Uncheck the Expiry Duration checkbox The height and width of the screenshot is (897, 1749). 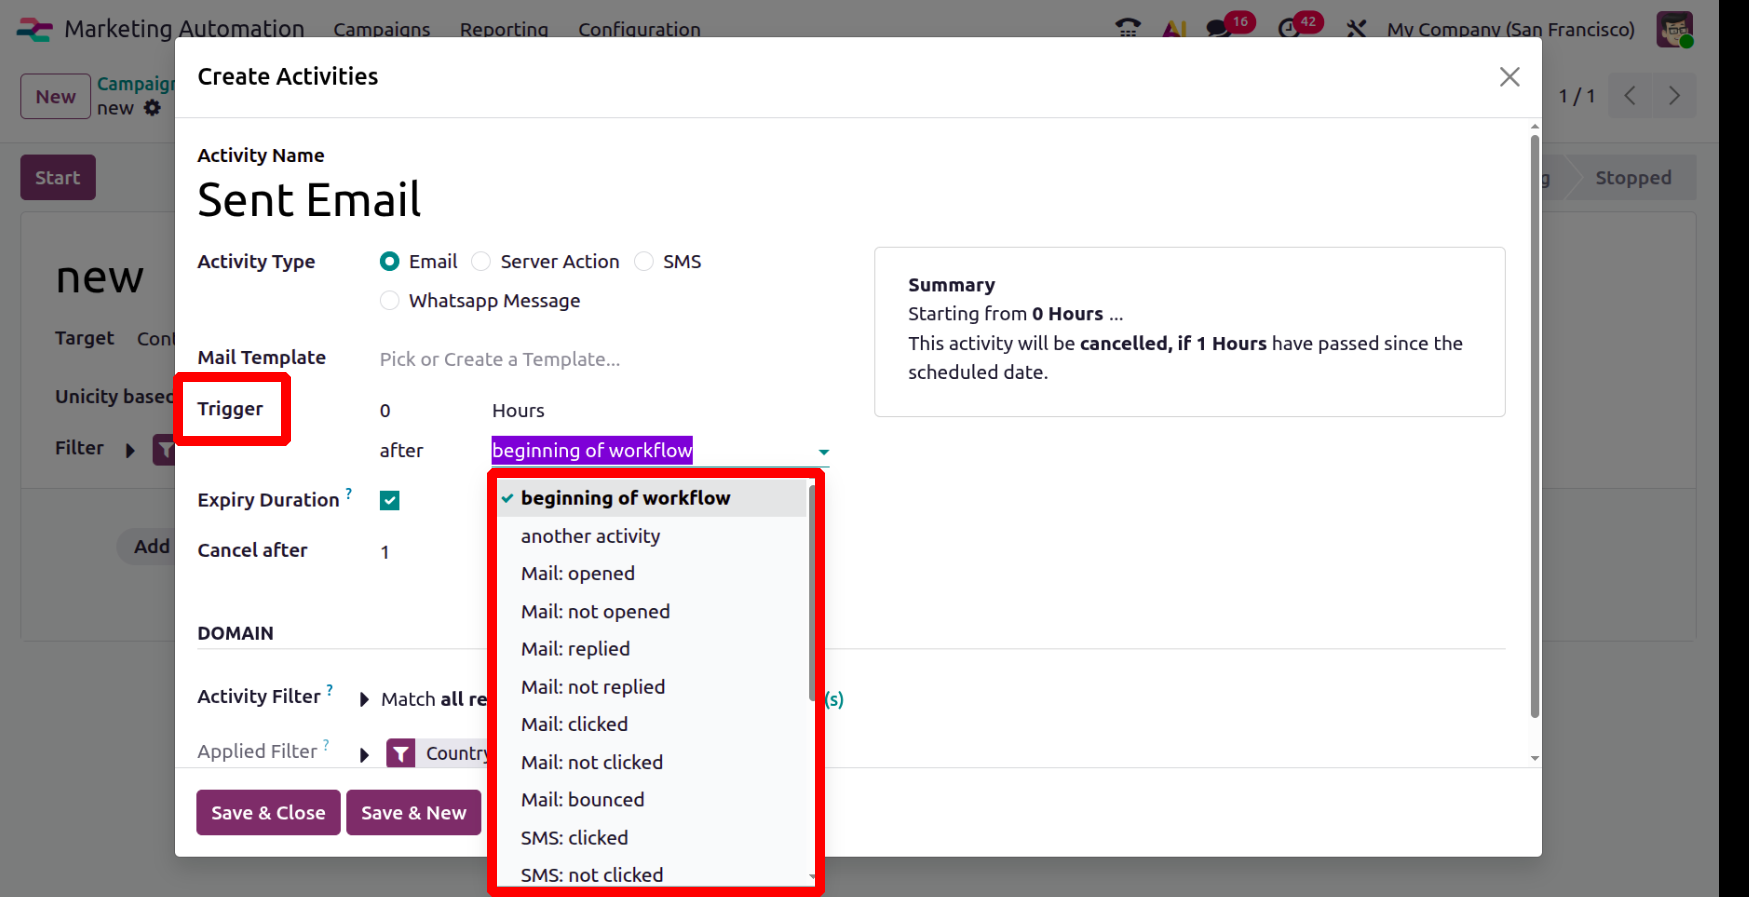[390, 501]
